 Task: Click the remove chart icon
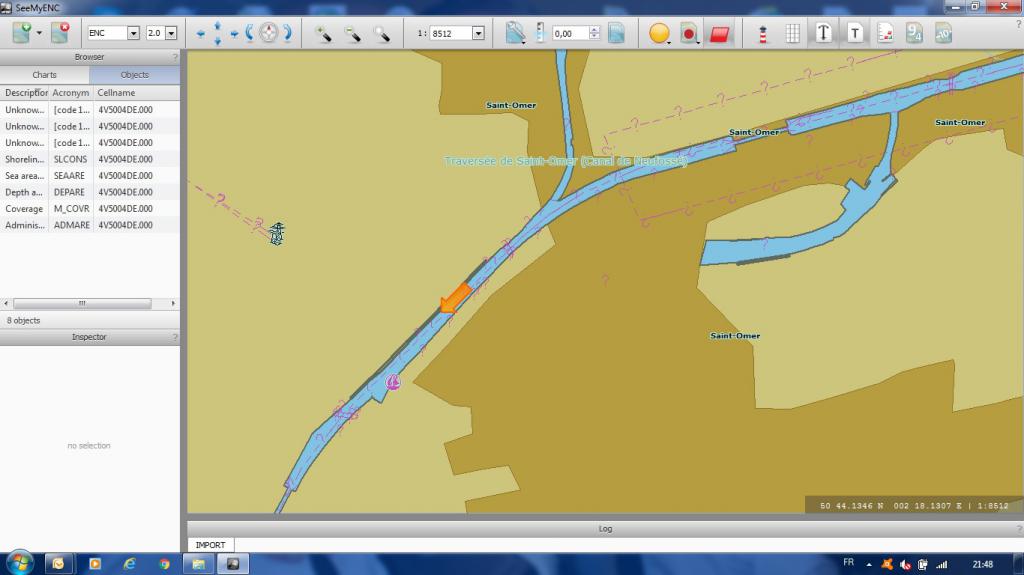[60, 33]
